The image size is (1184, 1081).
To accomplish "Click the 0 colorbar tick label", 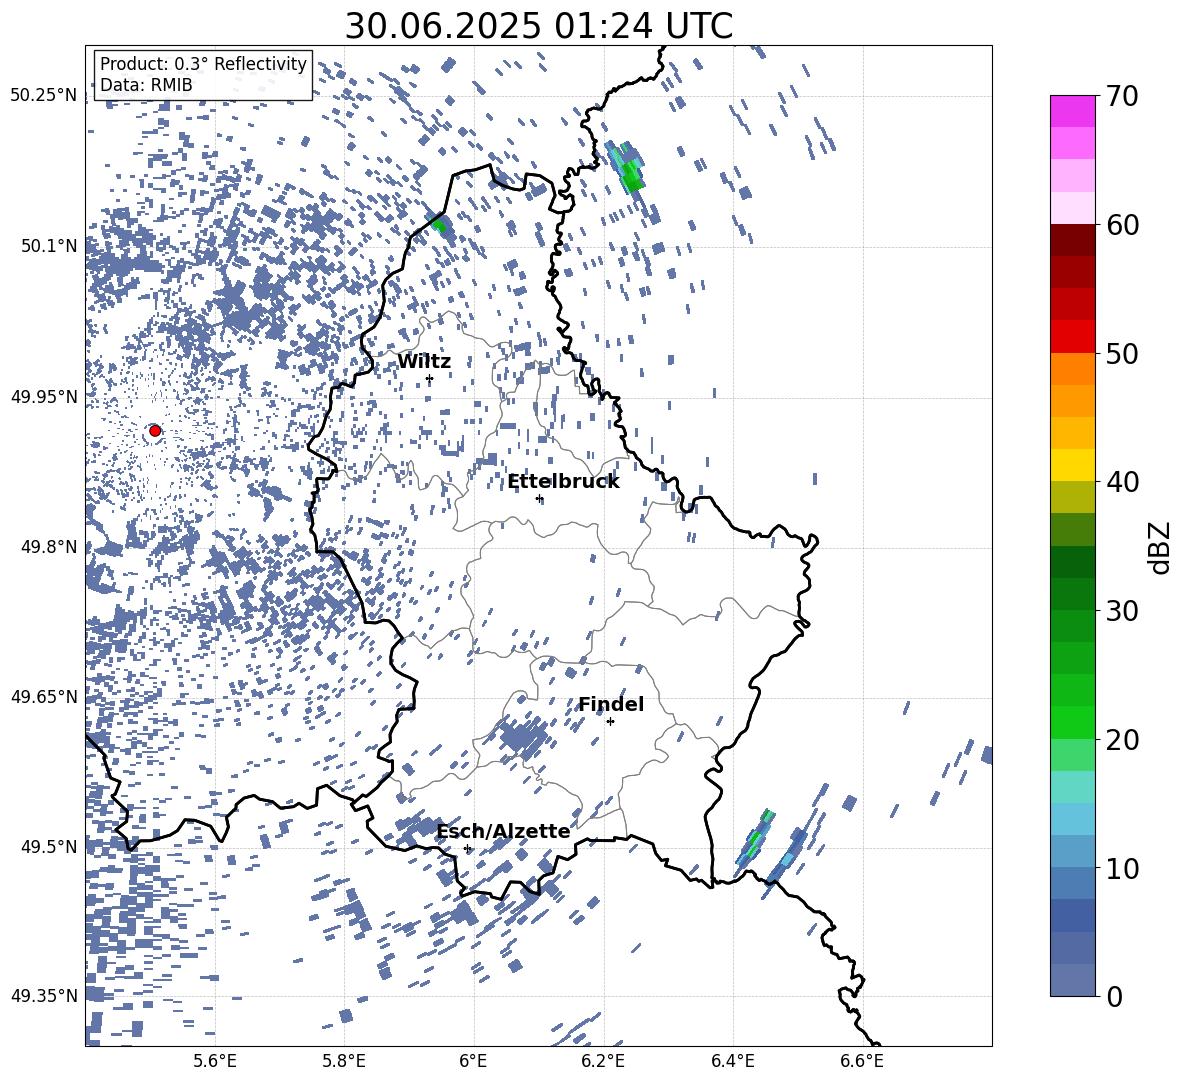I will click(x=1114, y=996).
